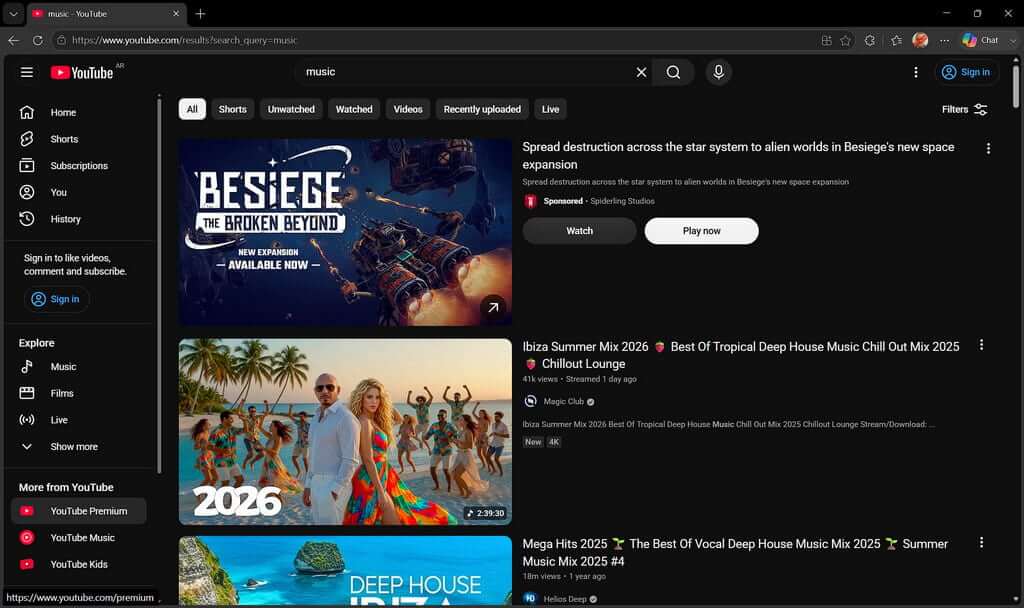The image size is (1024, 608).
Task: Open Besiege ad title link
Action: point(738,155)
